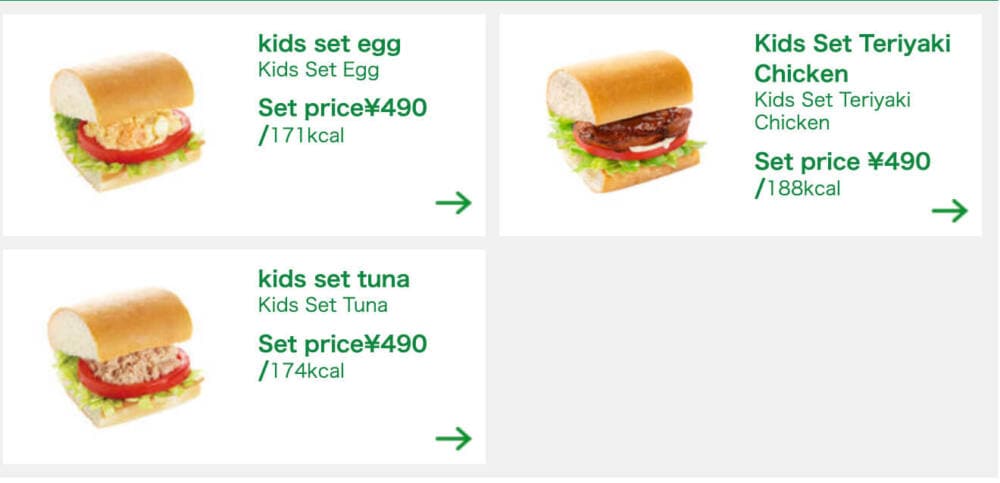1000x483 pixels.
Task: Click the arrow on Teriyaki Chicken card
Action: click(950, 211)
